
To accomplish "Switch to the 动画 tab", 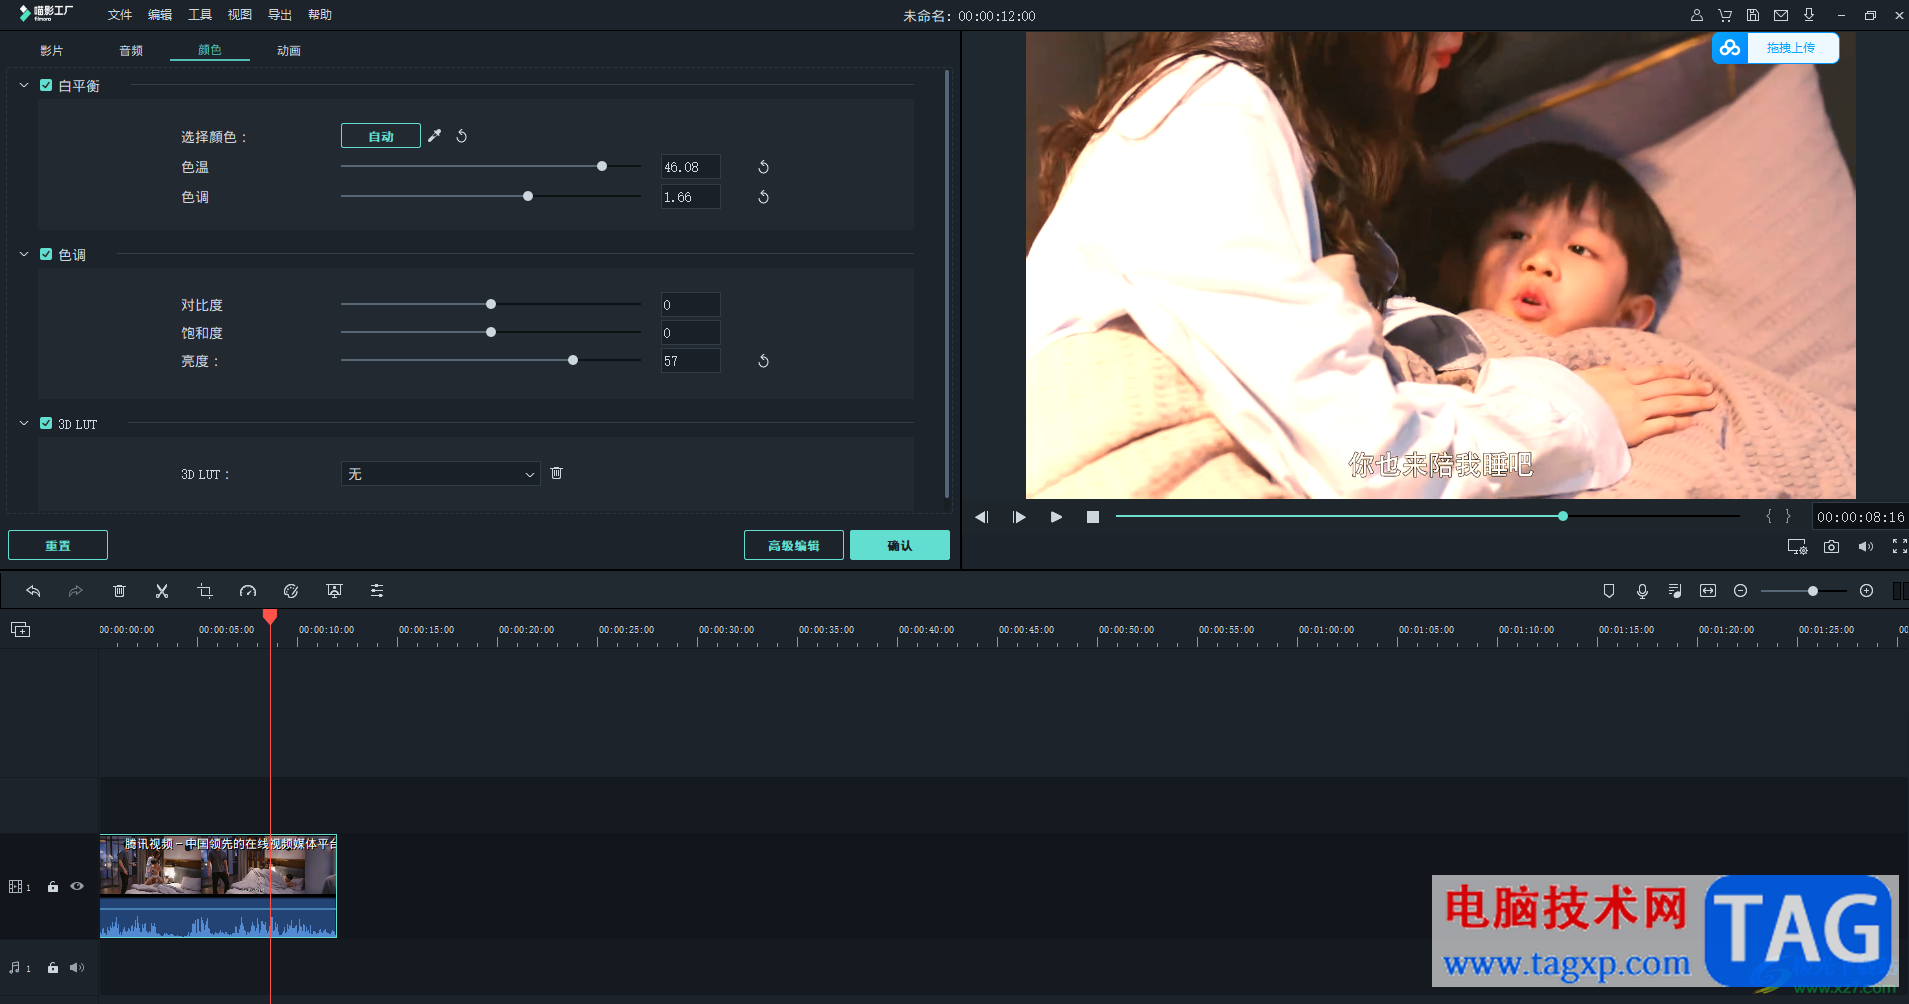I will point(289,50).
